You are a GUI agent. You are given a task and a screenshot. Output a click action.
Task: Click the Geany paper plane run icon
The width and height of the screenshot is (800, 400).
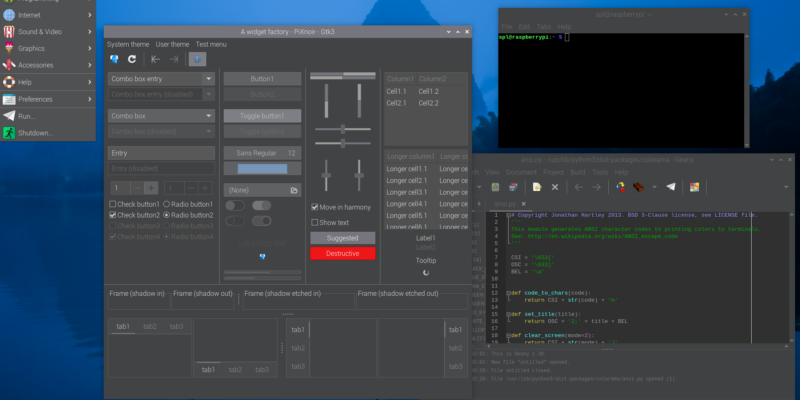click(x=671, y=187)
